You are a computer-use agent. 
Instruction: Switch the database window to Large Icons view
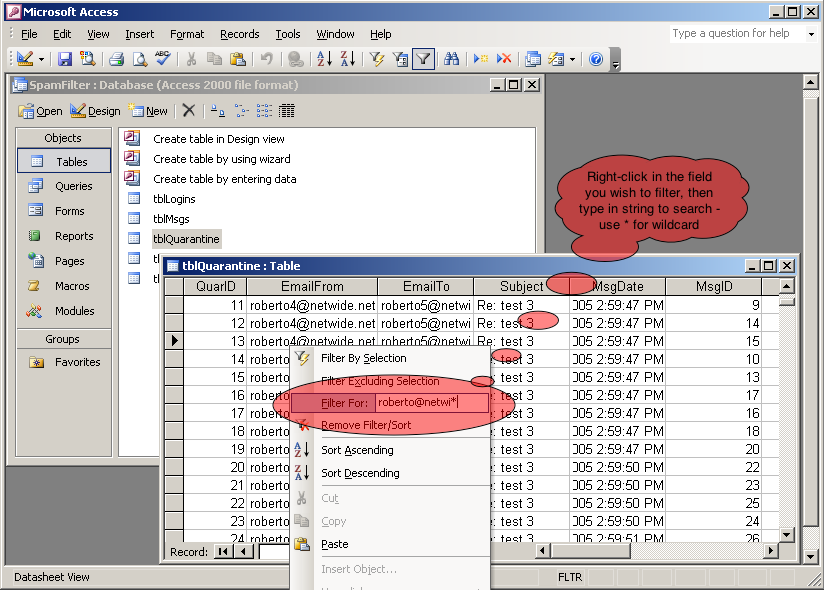(x=218, y=110)
